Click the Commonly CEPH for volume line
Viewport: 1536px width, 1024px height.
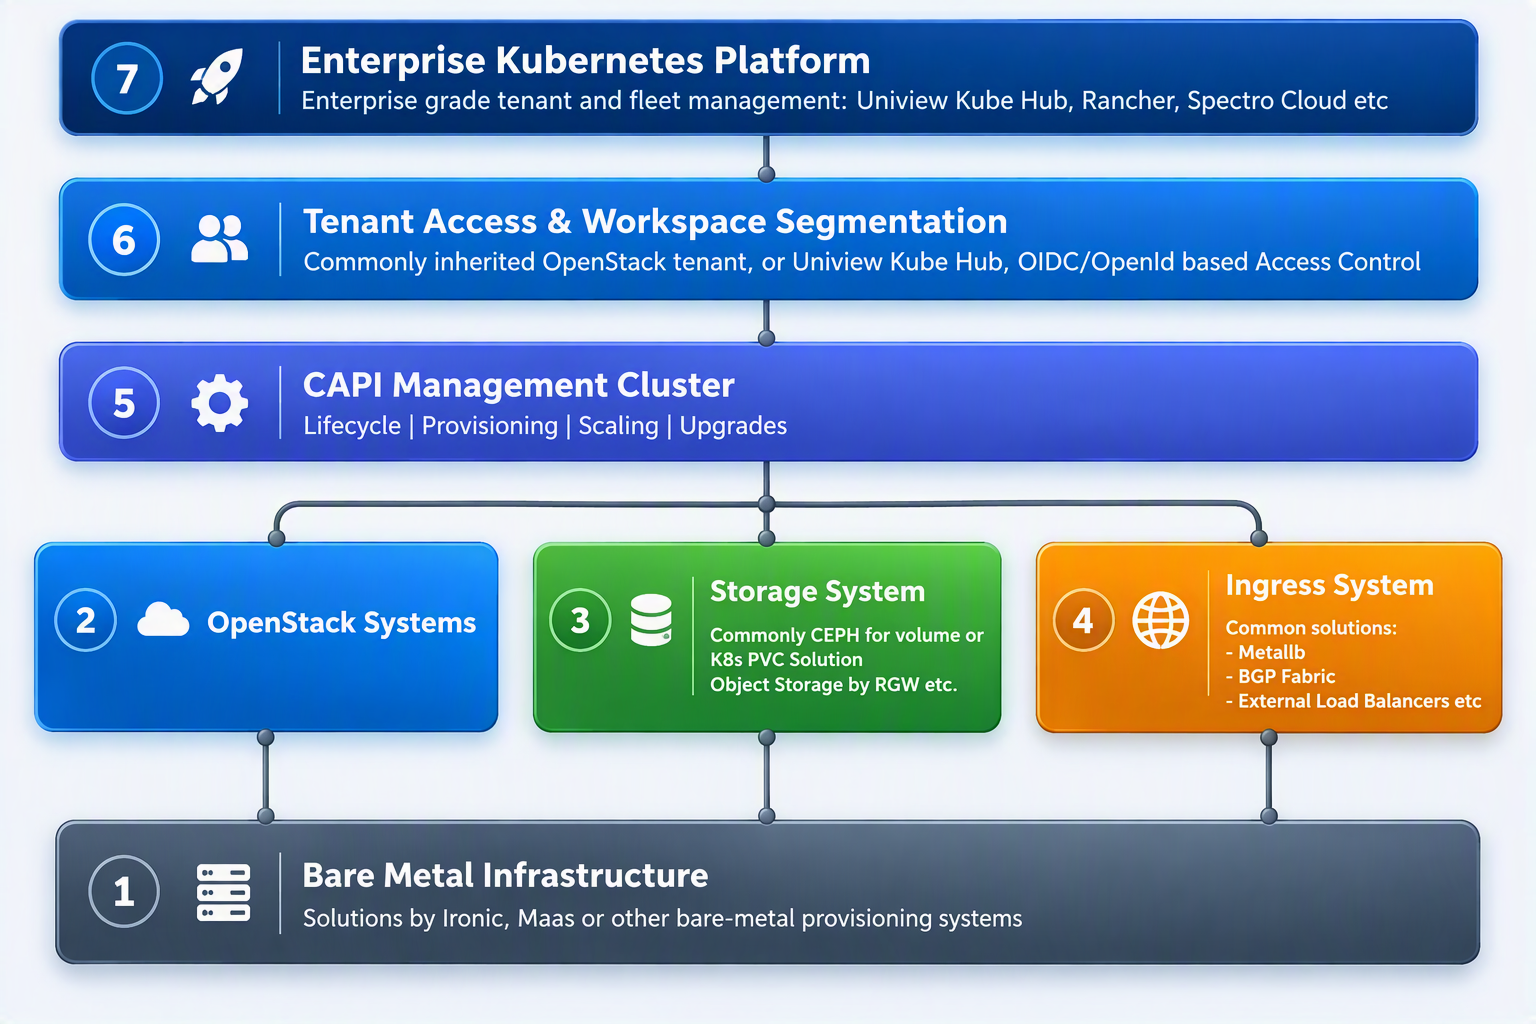tap(846, 635)
